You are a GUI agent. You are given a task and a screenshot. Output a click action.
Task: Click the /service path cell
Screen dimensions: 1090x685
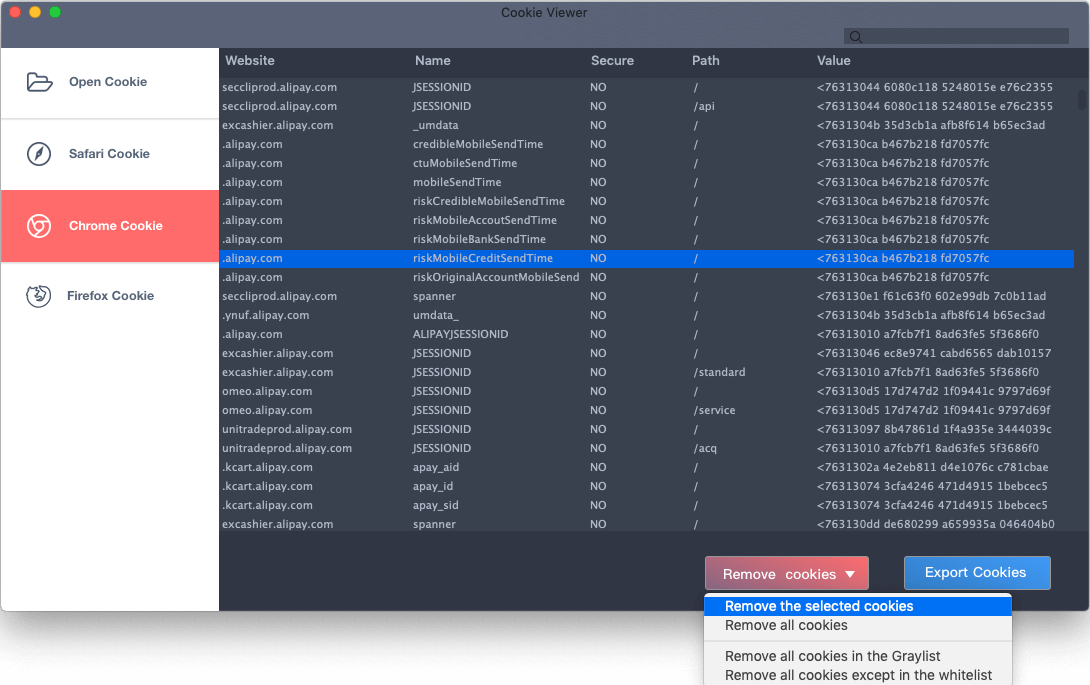[714, 410]
